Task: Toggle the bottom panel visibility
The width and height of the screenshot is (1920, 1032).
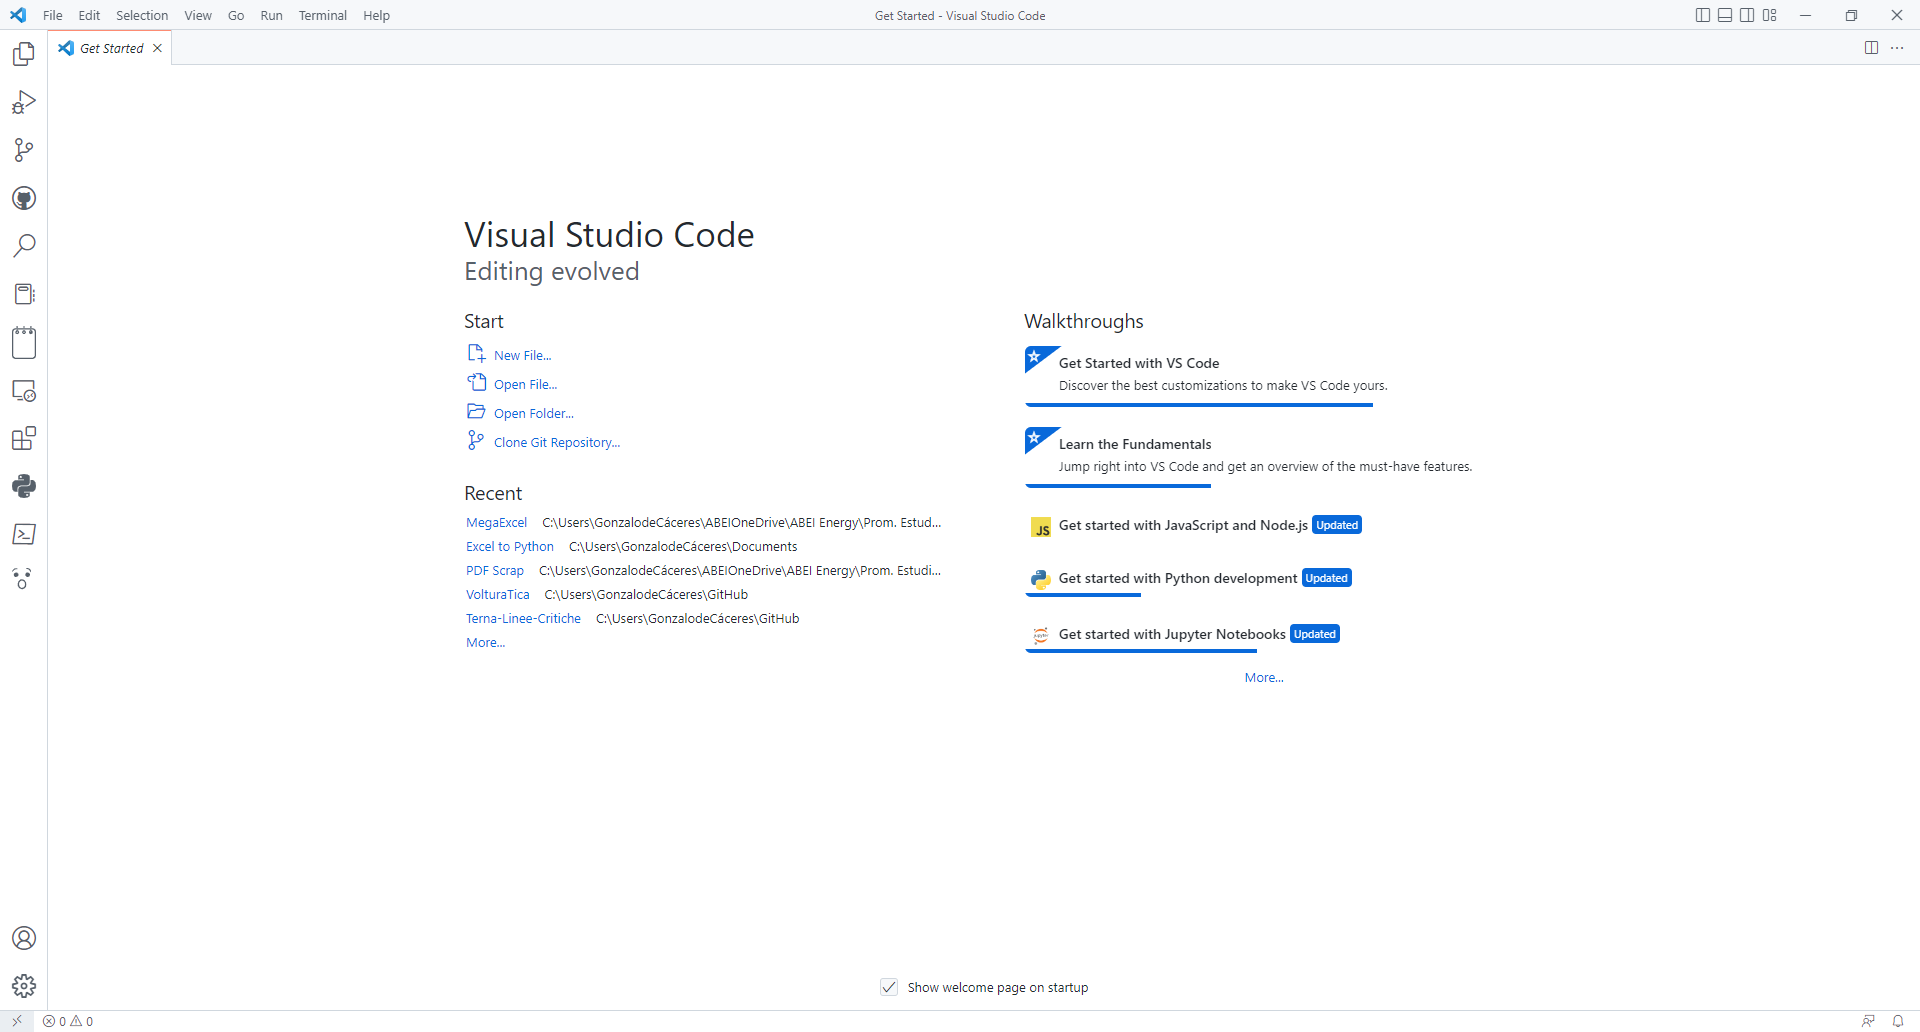Action: click(1725, 15)
